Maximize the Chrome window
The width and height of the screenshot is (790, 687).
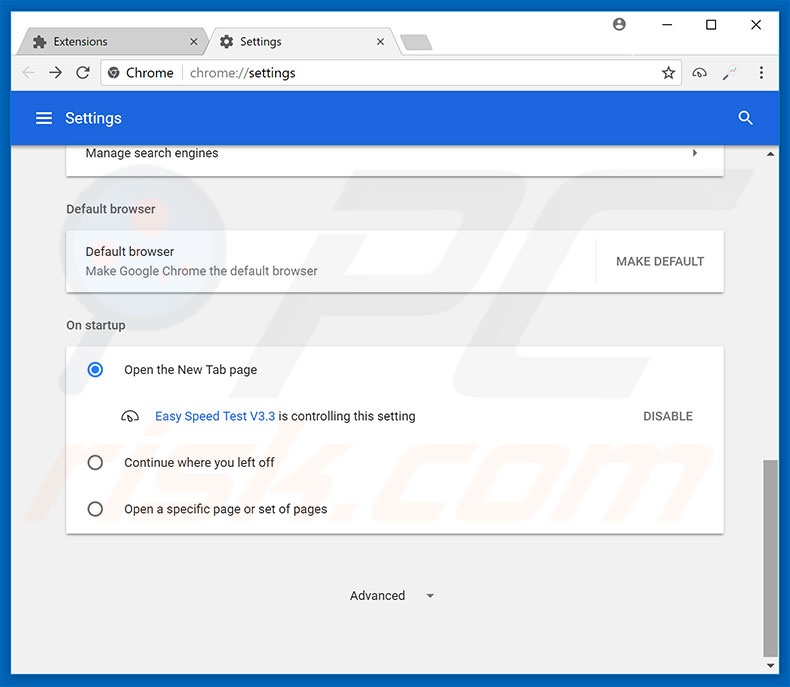coord(711,25)
